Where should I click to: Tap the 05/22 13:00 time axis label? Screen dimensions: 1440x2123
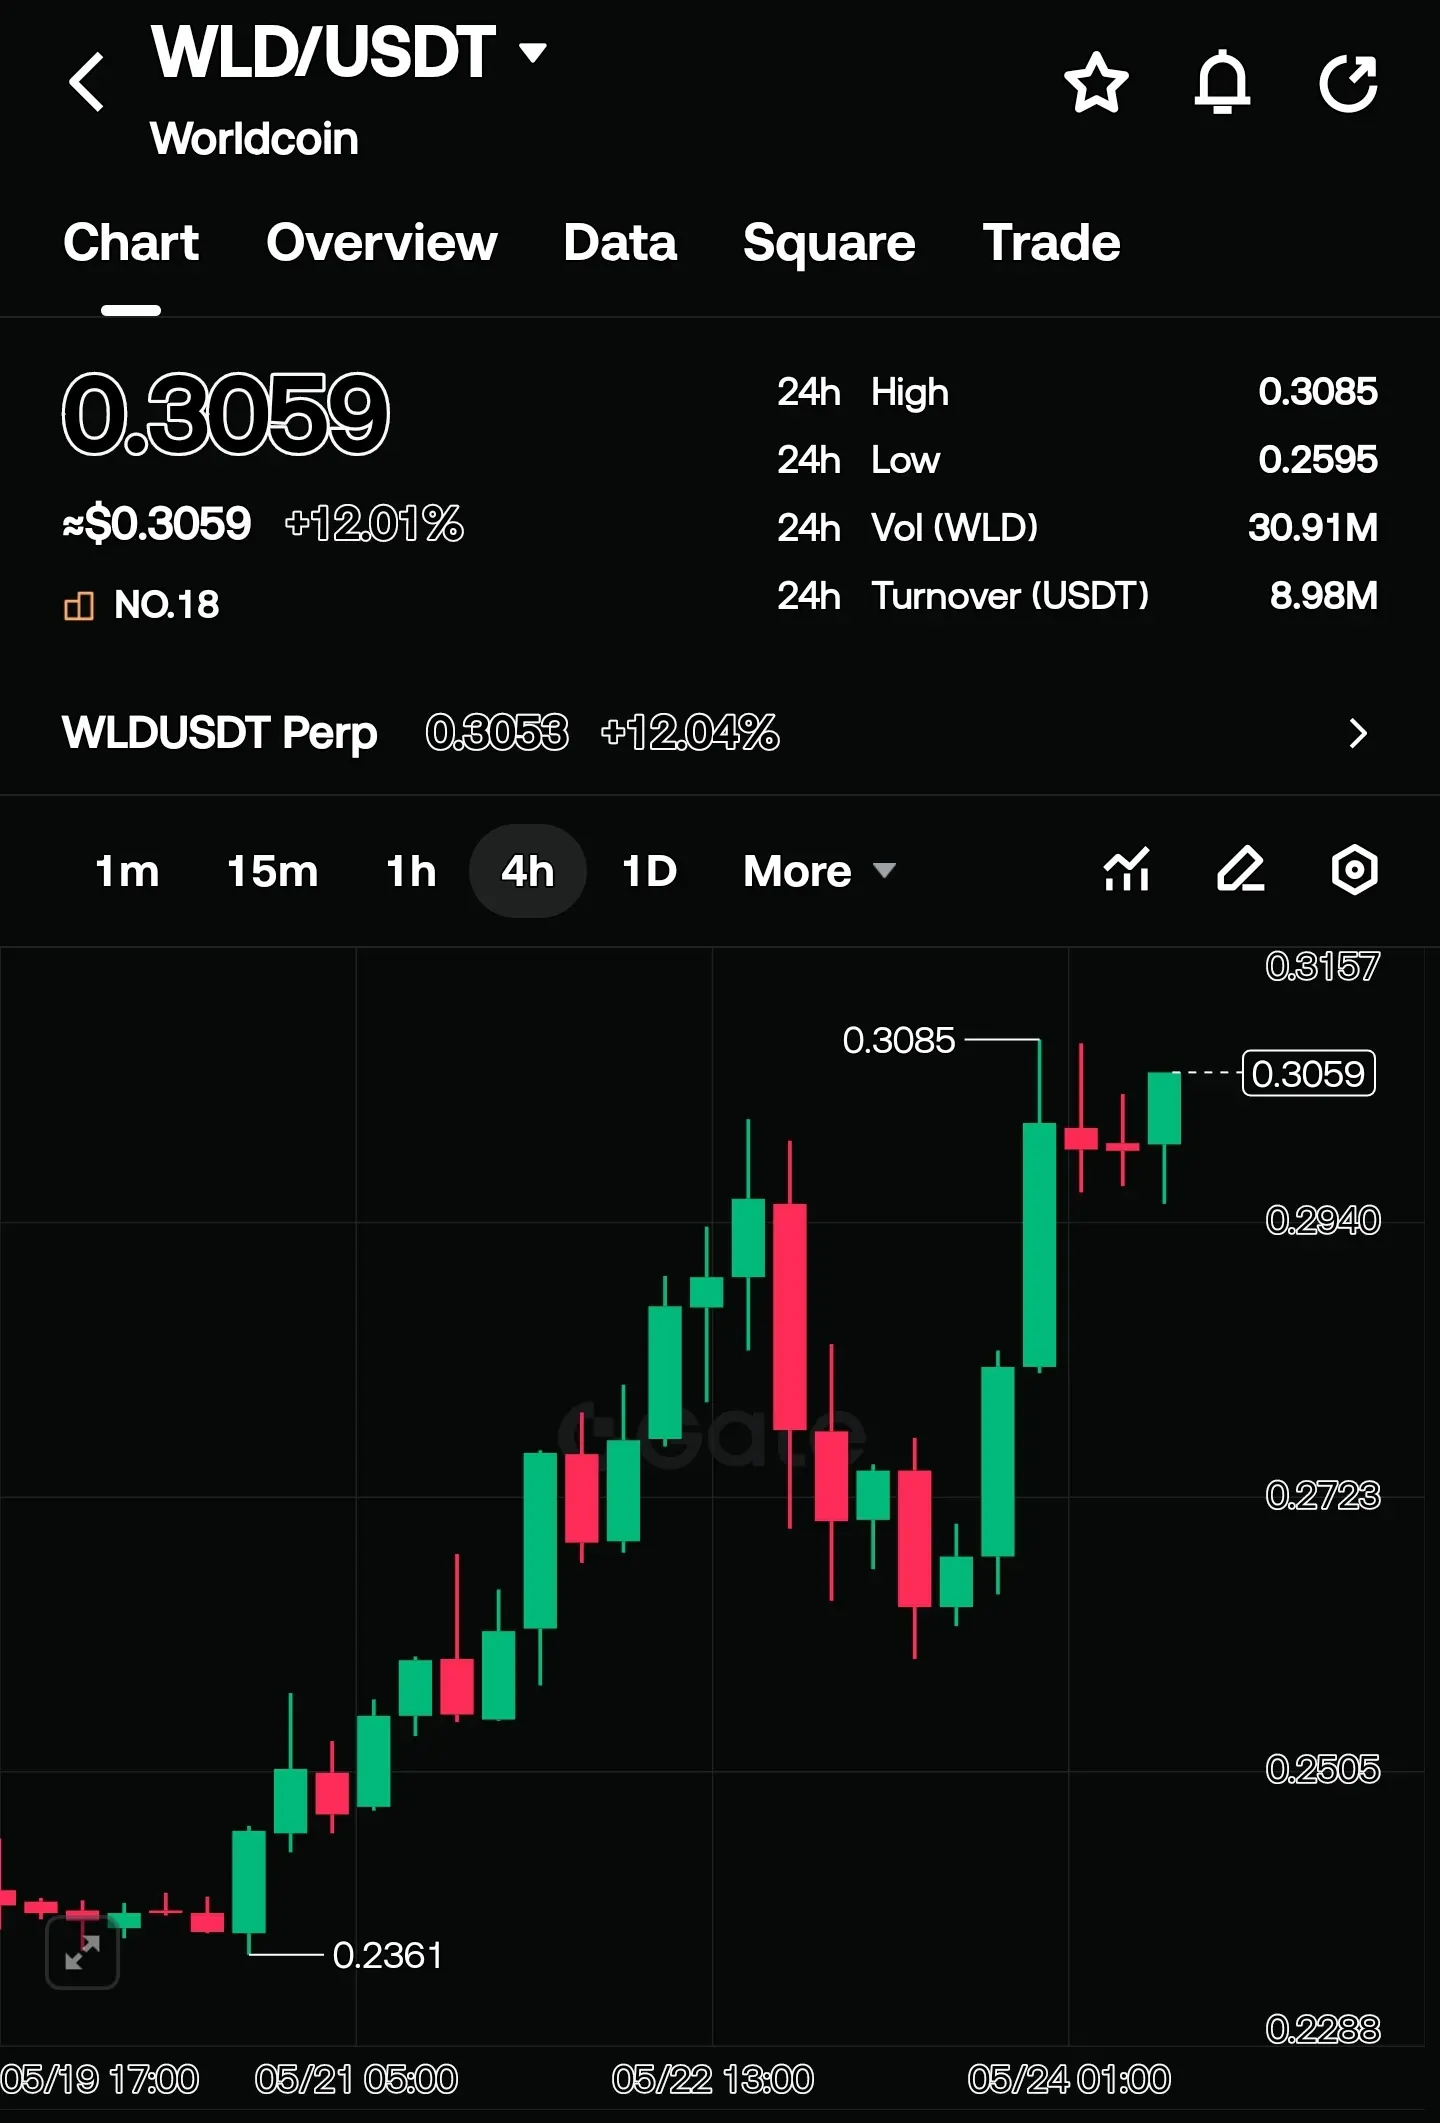point(713,2081)
